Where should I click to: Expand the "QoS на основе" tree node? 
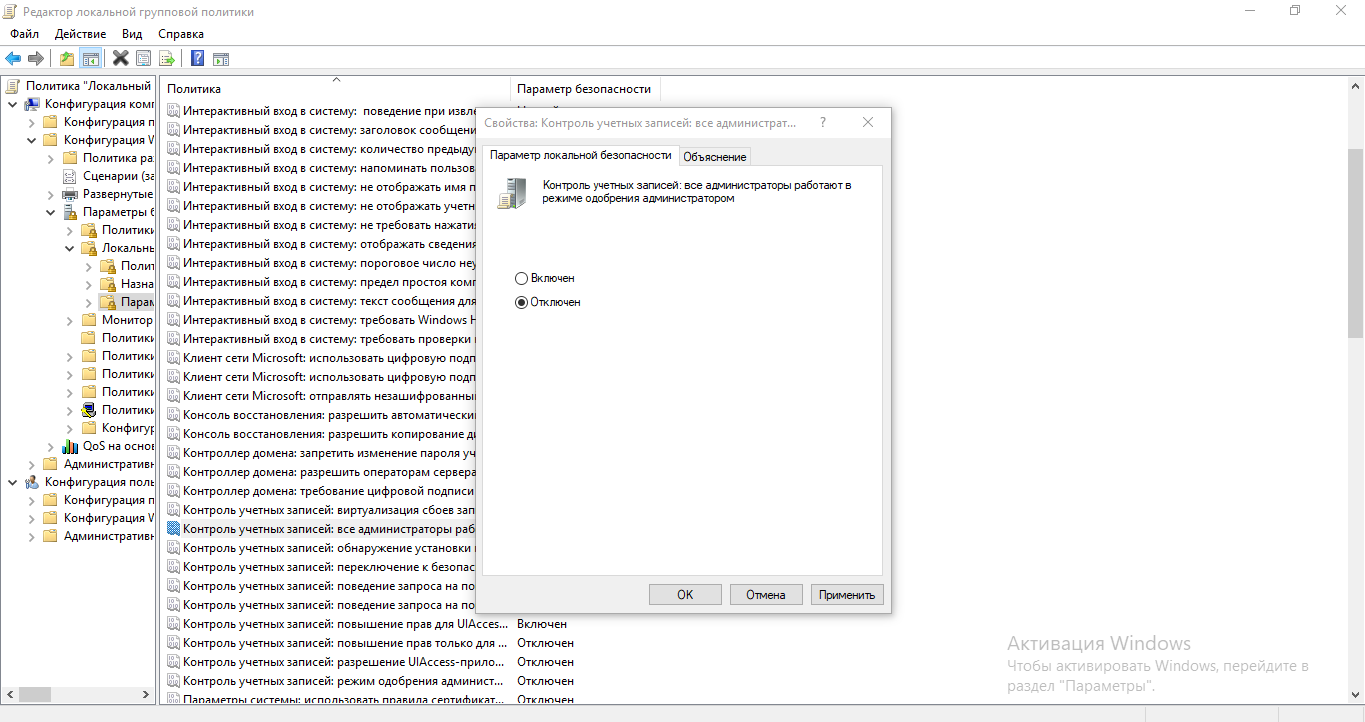(x=50, y=446)
